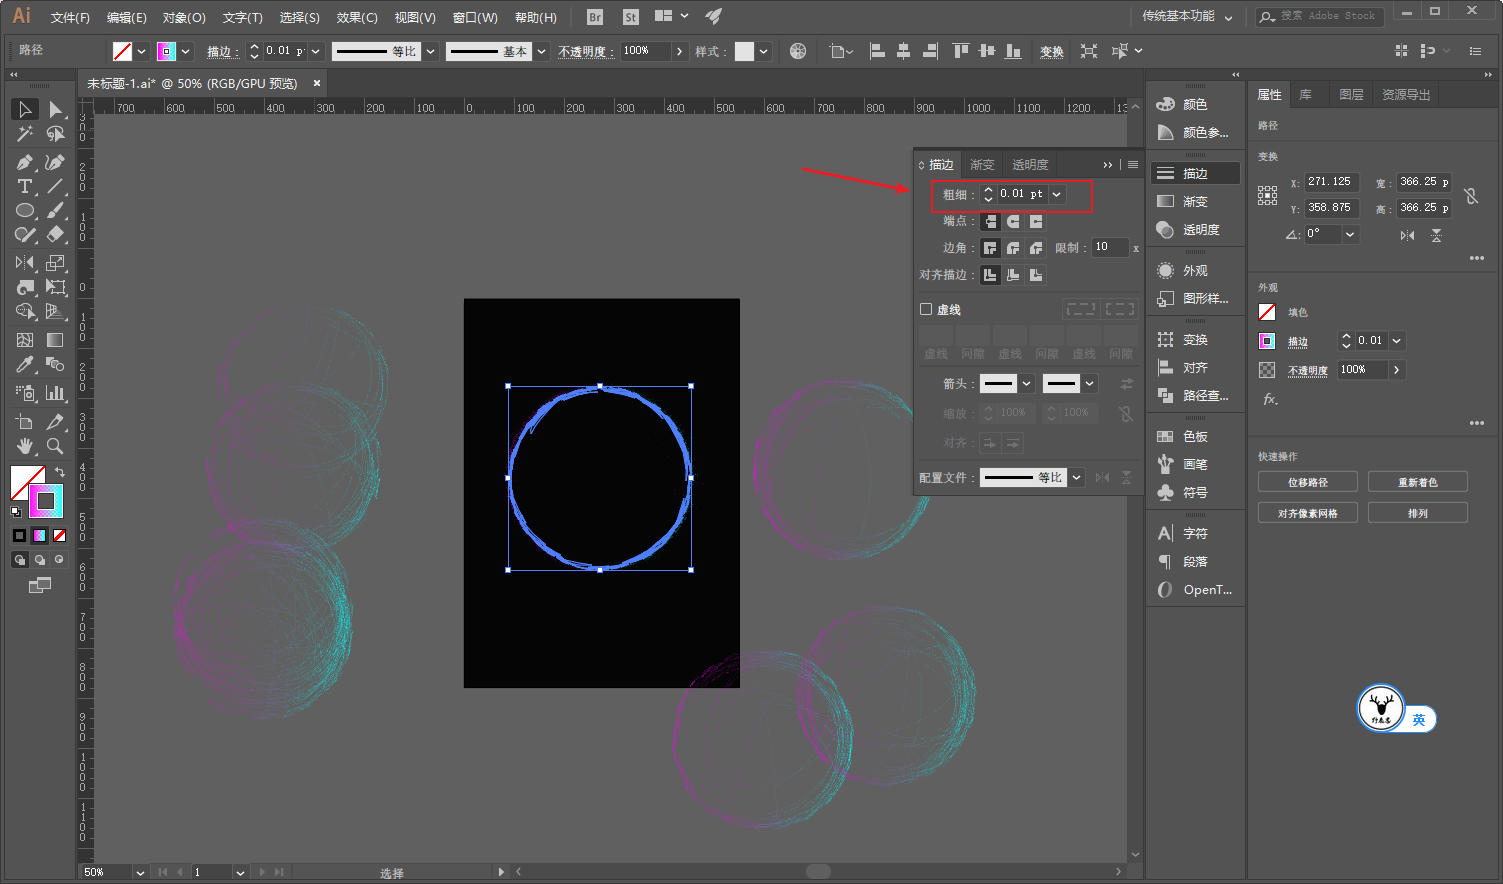Open the 对象 menu
Image resolution: width=1503 pixels, height=884 pixels.
point(184,17)
